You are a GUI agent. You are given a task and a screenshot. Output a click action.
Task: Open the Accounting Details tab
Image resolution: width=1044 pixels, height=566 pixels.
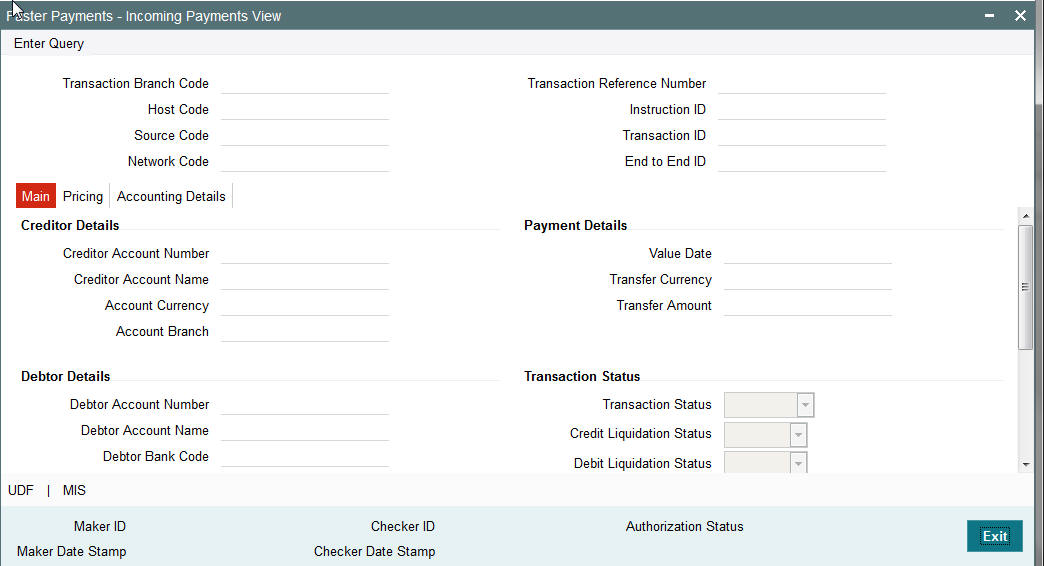(x=171, y=196)
